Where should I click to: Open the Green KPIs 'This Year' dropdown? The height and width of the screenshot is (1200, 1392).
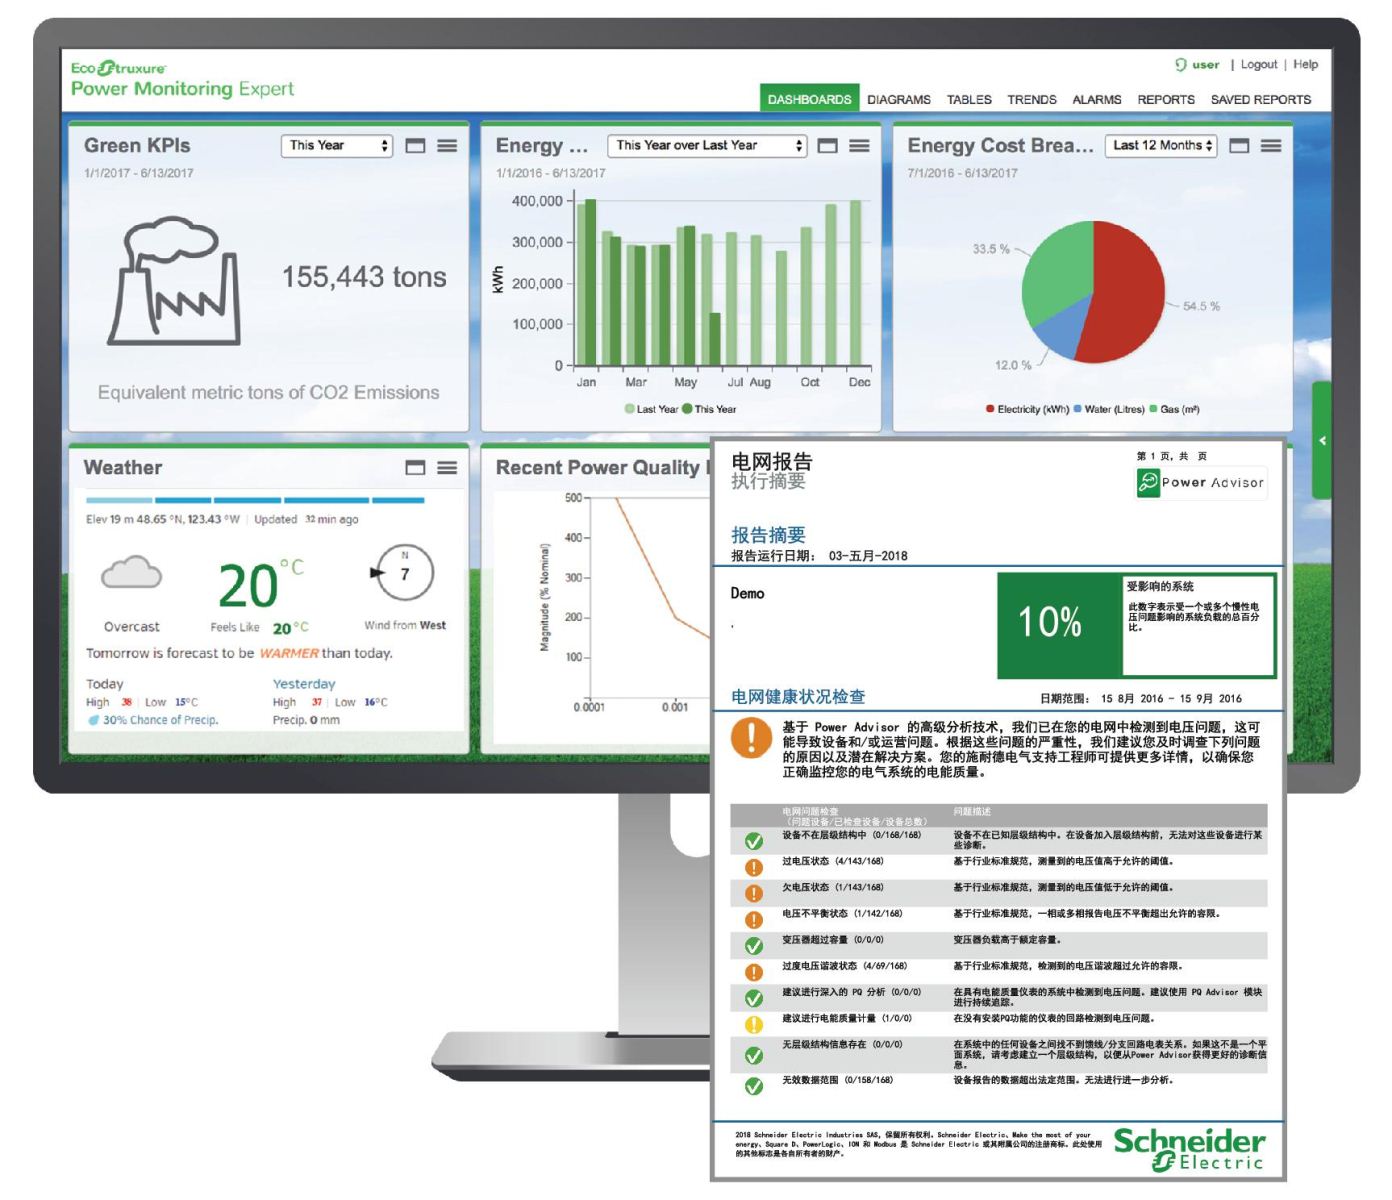tap(337, 145)
